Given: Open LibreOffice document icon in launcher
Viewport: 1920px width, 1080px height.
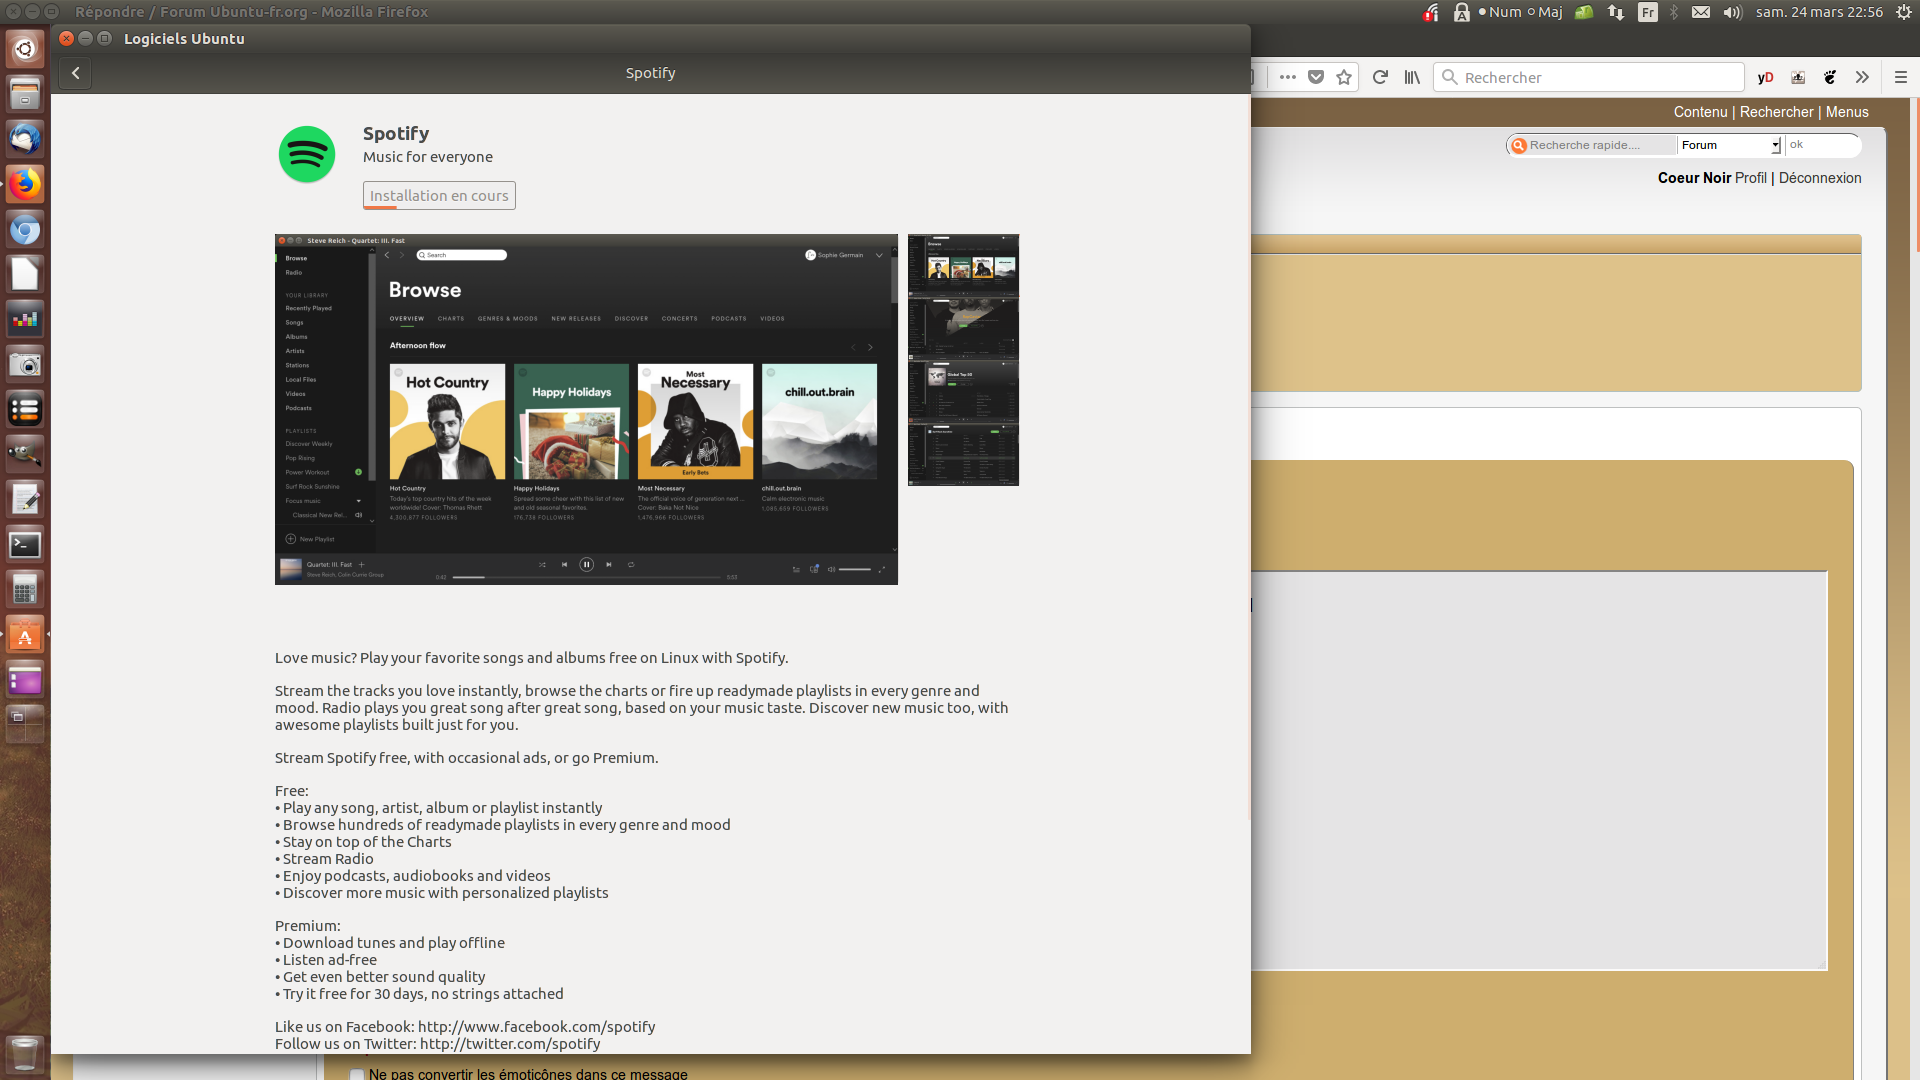Looking at the screenshot, I should point(25,274).
